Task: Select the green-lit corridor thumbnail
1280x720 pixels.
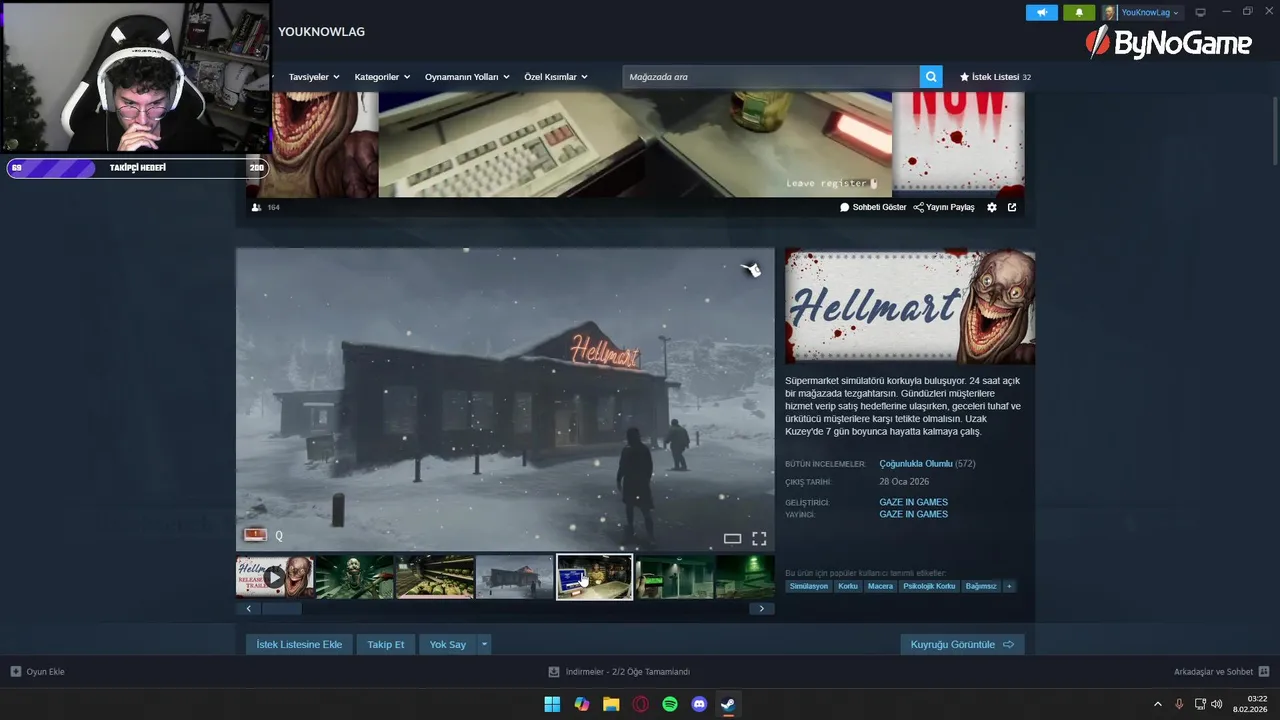Action: (x=675, y=577)
